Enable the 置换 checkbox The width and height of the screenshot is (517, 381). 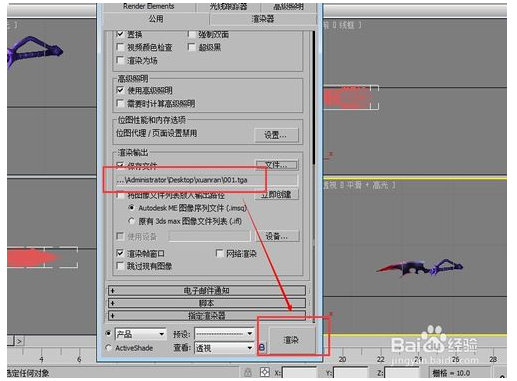pyautogui.click(x=120, y=34)
